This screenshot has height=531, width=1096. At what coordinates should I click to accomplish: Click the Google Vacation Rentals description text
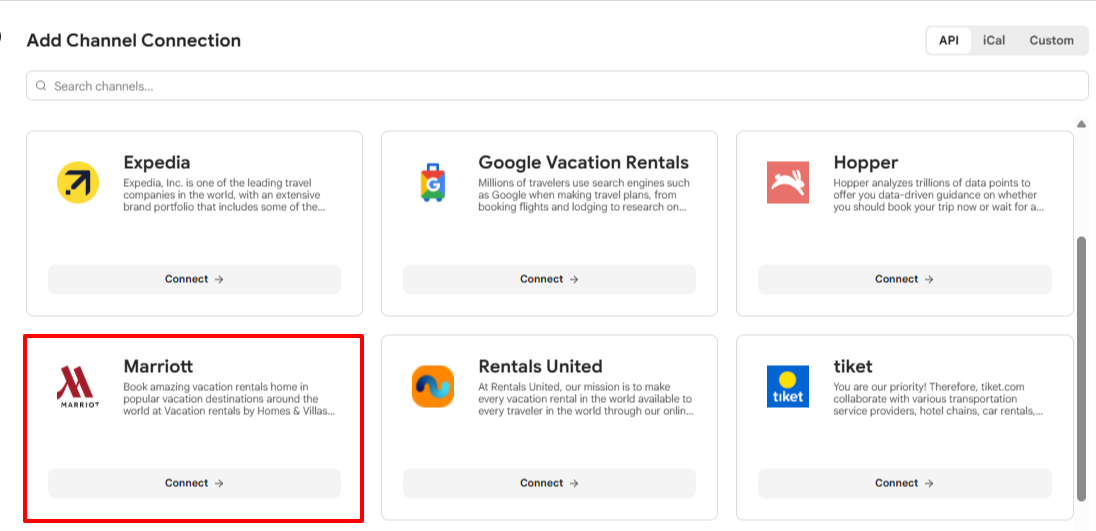coord(584,195)
